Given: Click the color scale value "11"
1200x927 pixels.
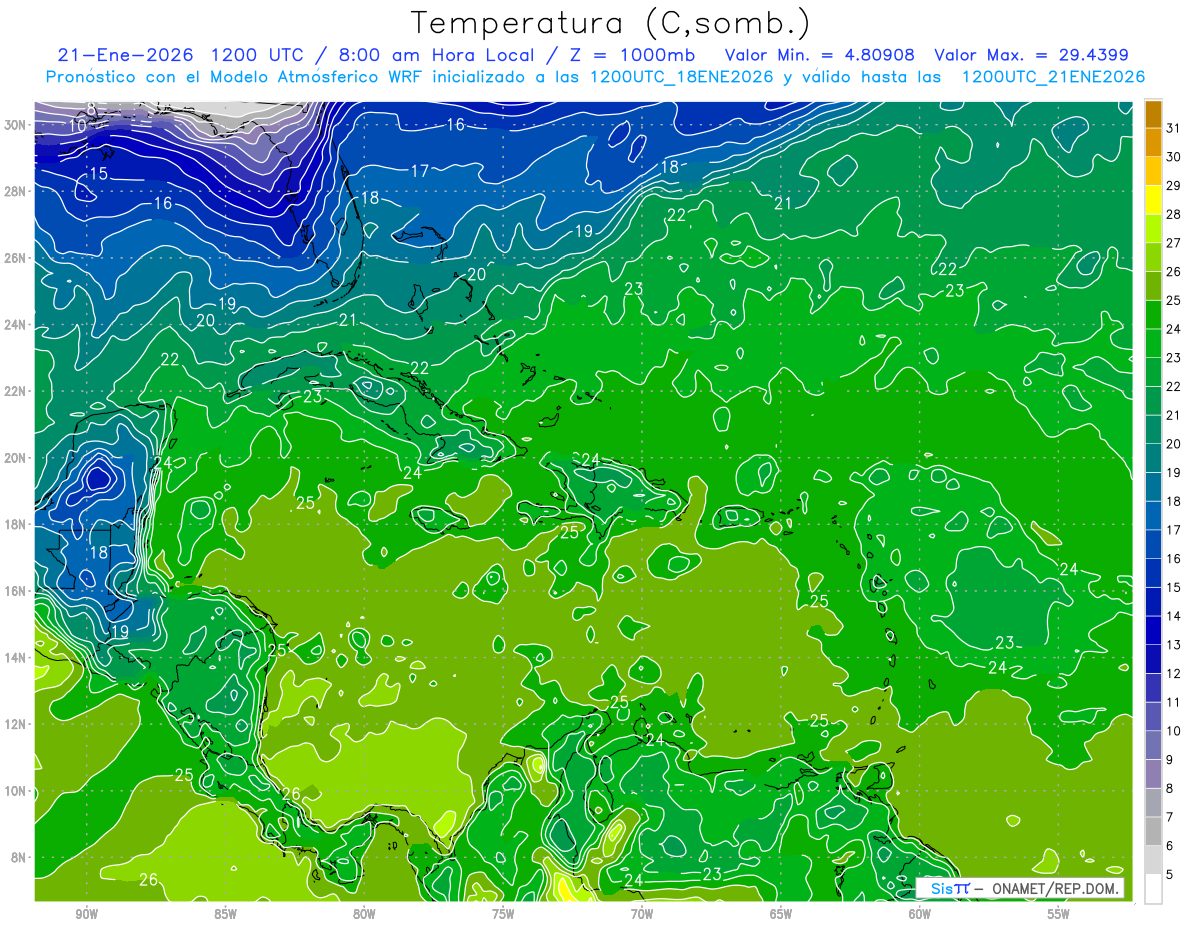Looking at the screenshot, I should click(x=1174, y=702).
